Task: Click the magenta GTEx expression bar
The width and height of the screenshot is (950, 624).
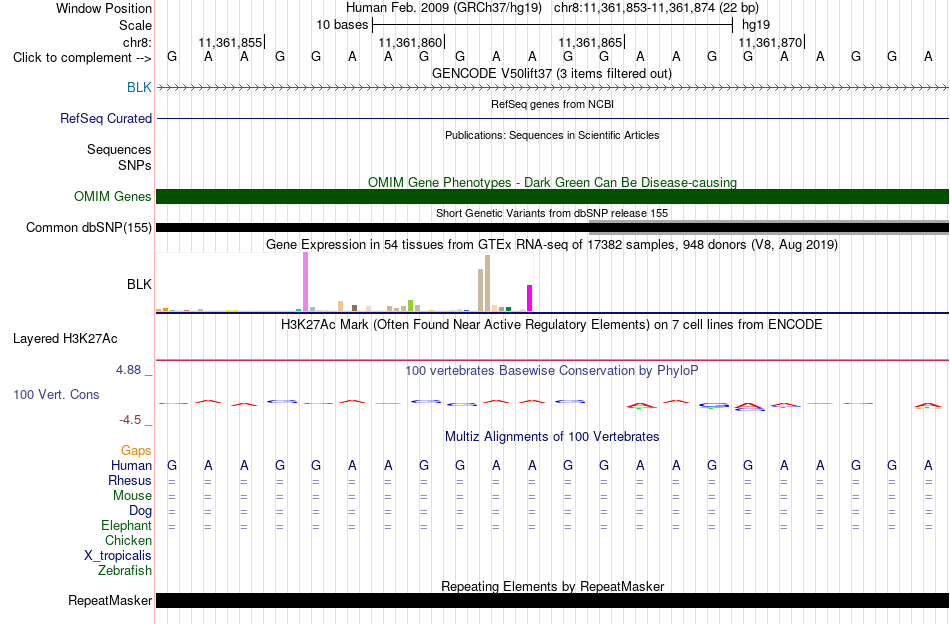Action: point(530,298)
